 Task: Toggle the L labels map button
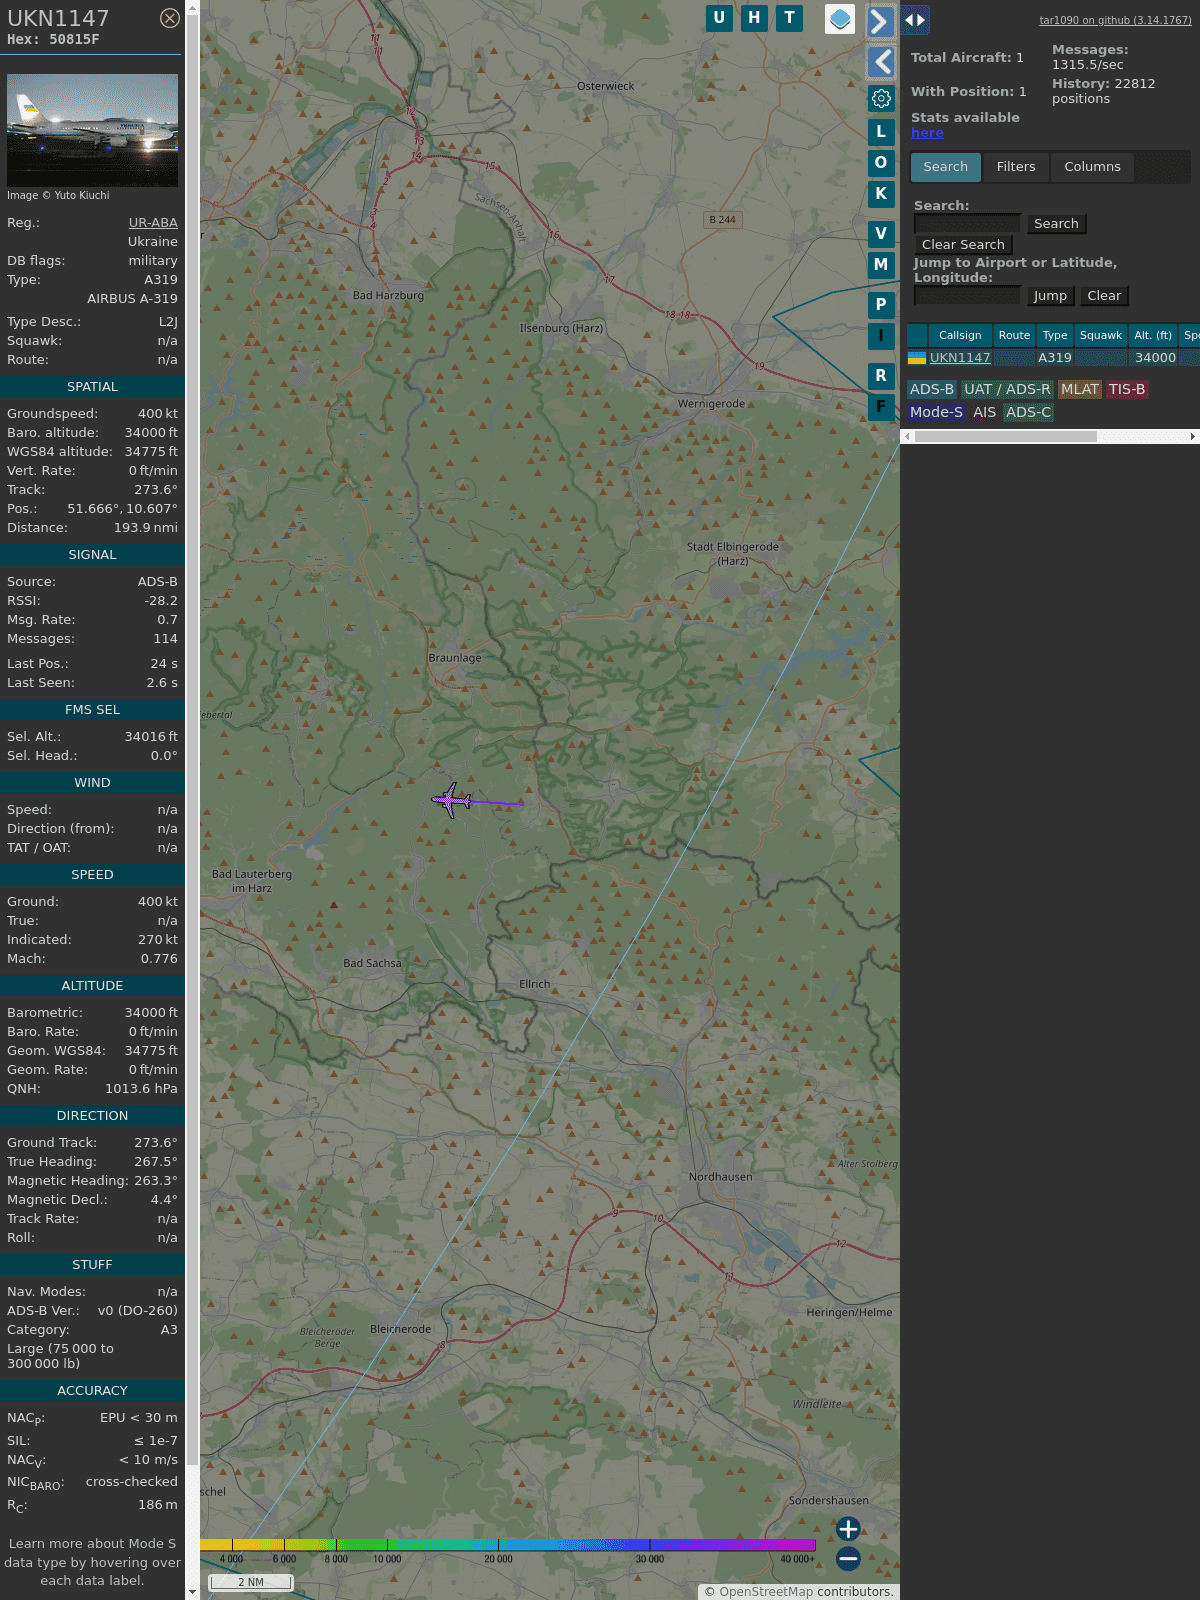[x=881, y=132]
